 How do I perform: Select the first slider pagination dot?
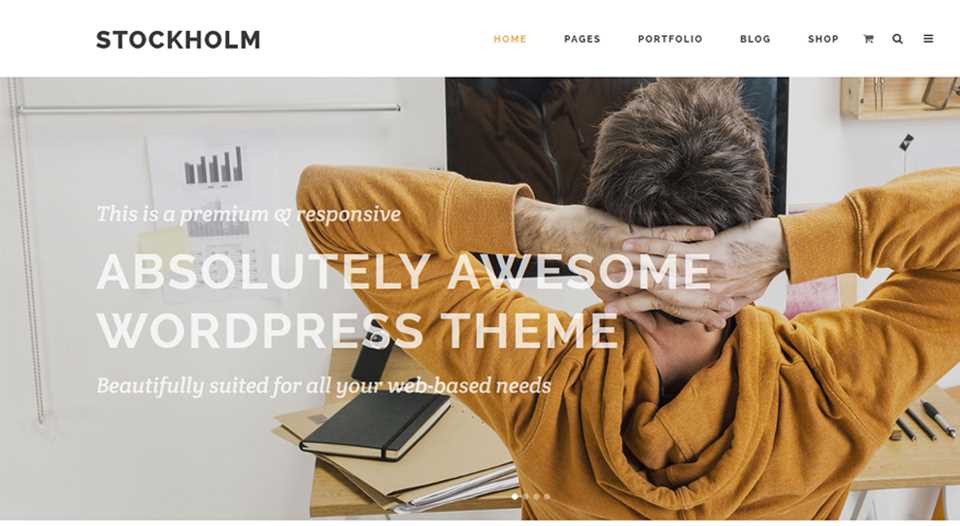coord(515,497)
